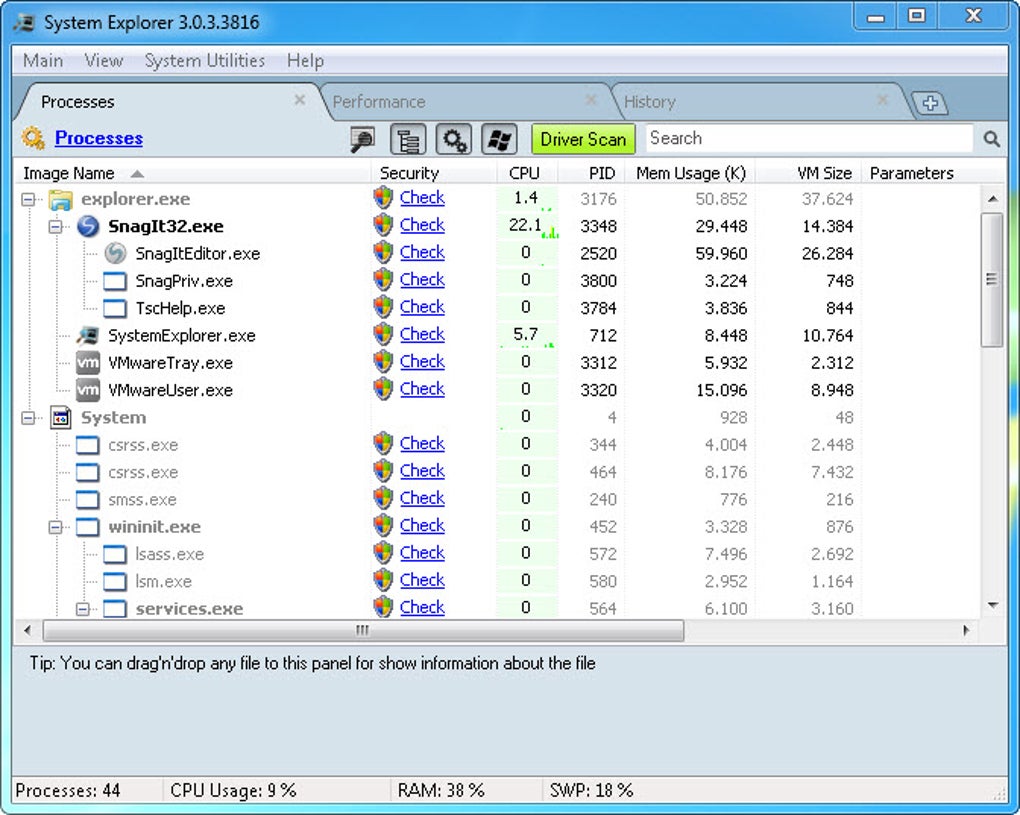Add a new tab with the plus icon
The width and height of the screenshot is (1020, 815).
pos(930,103)
